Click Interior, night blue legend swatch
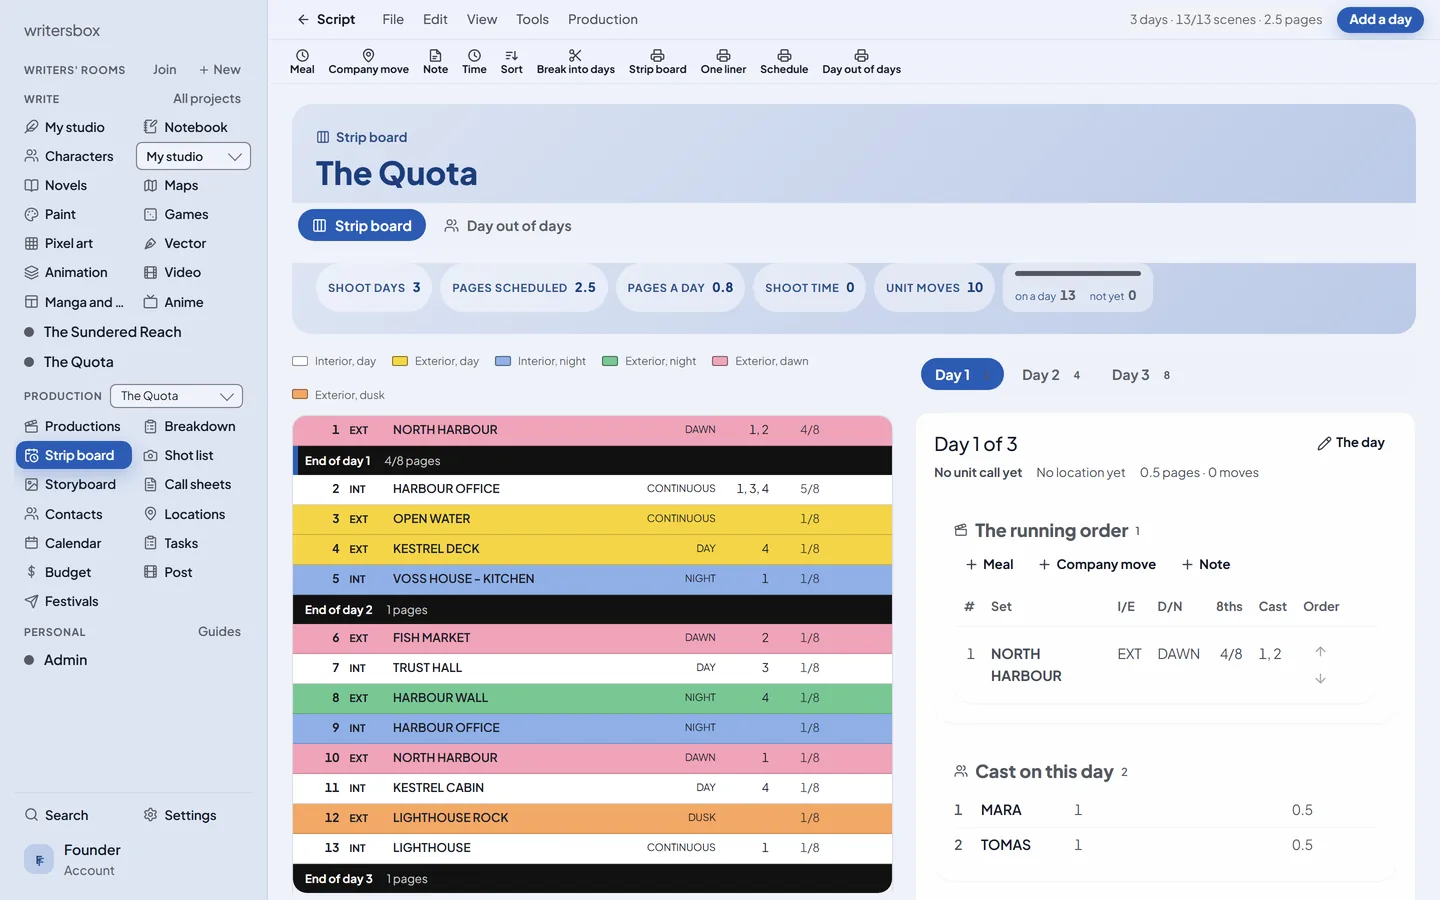The height and width of the screenshot is (900, 1440). tap(503, 361)
